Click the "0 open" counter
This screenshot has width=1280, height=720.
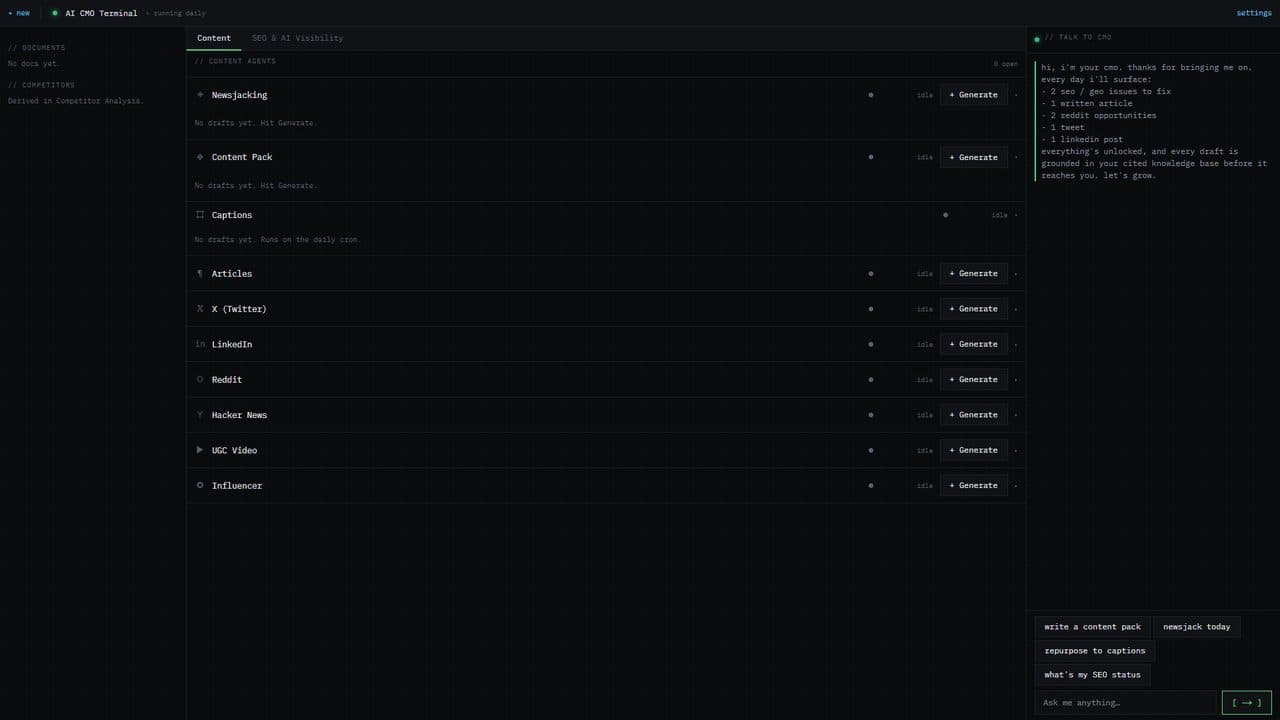(1005, 63)
